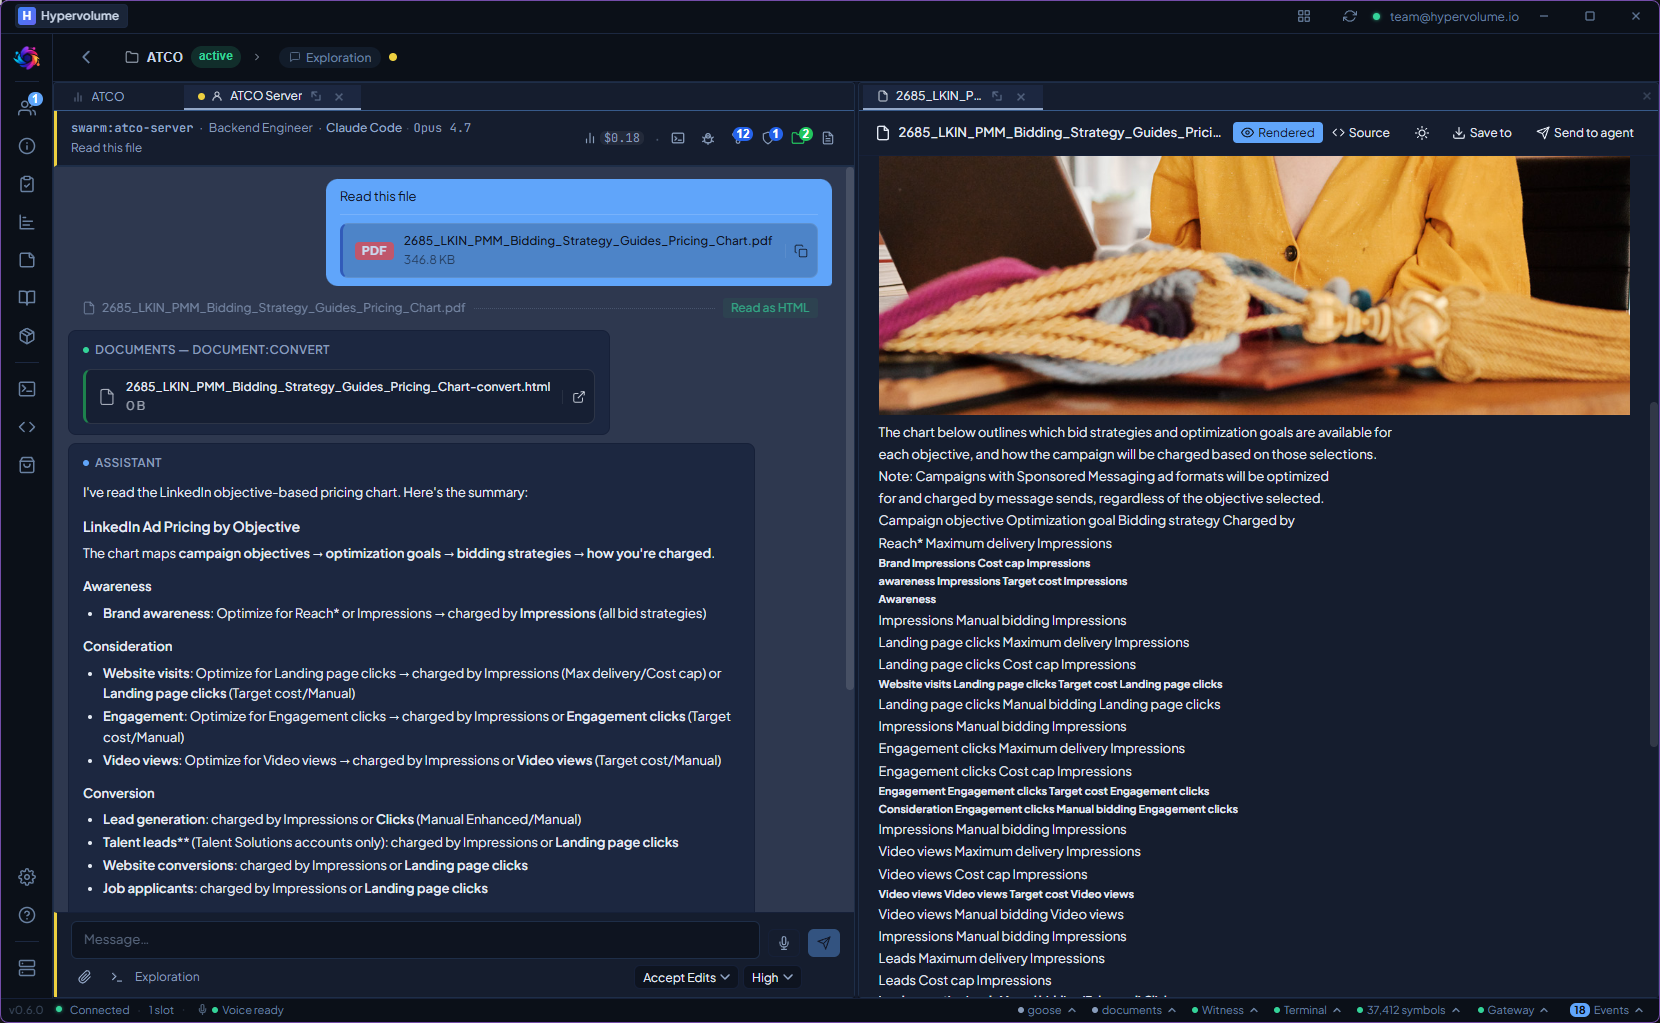Open the agents sidebar icon with badge 1
Image resolution: width=1660 pixels, height=1023 pixels.
[27, 106]
